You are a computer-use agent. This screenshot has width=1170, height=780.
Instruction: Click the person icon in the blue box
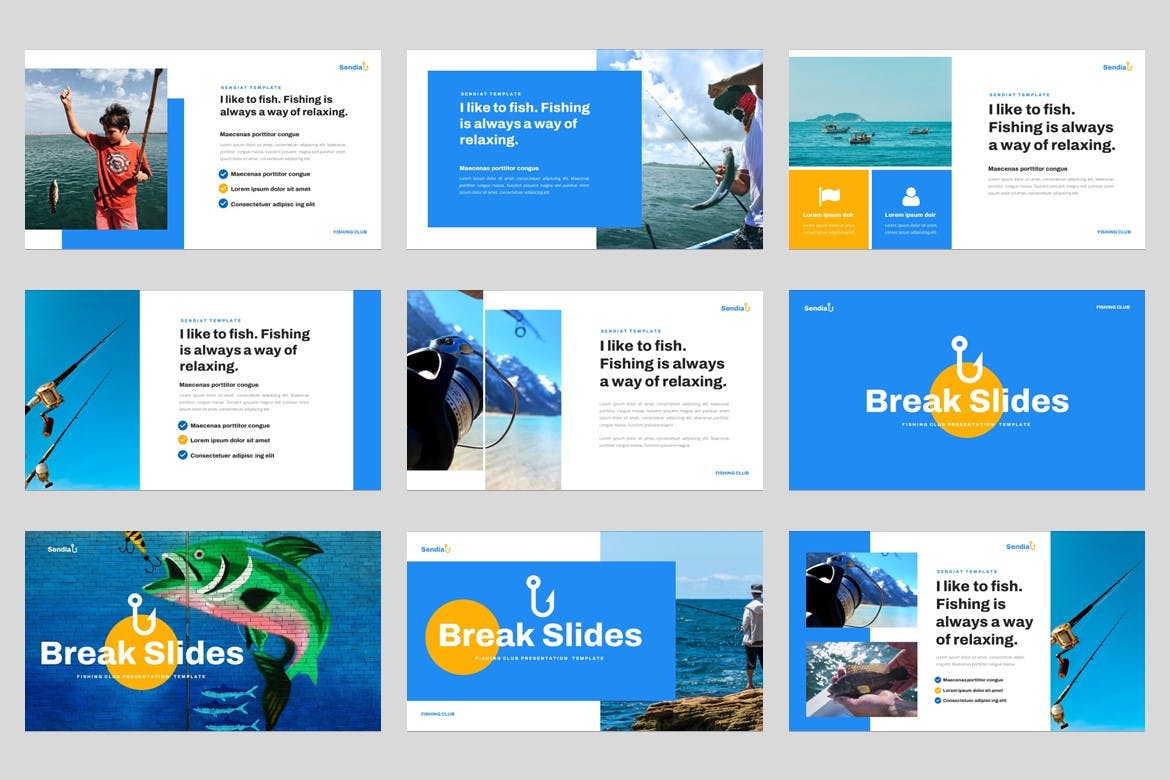(x=910, y=196)
